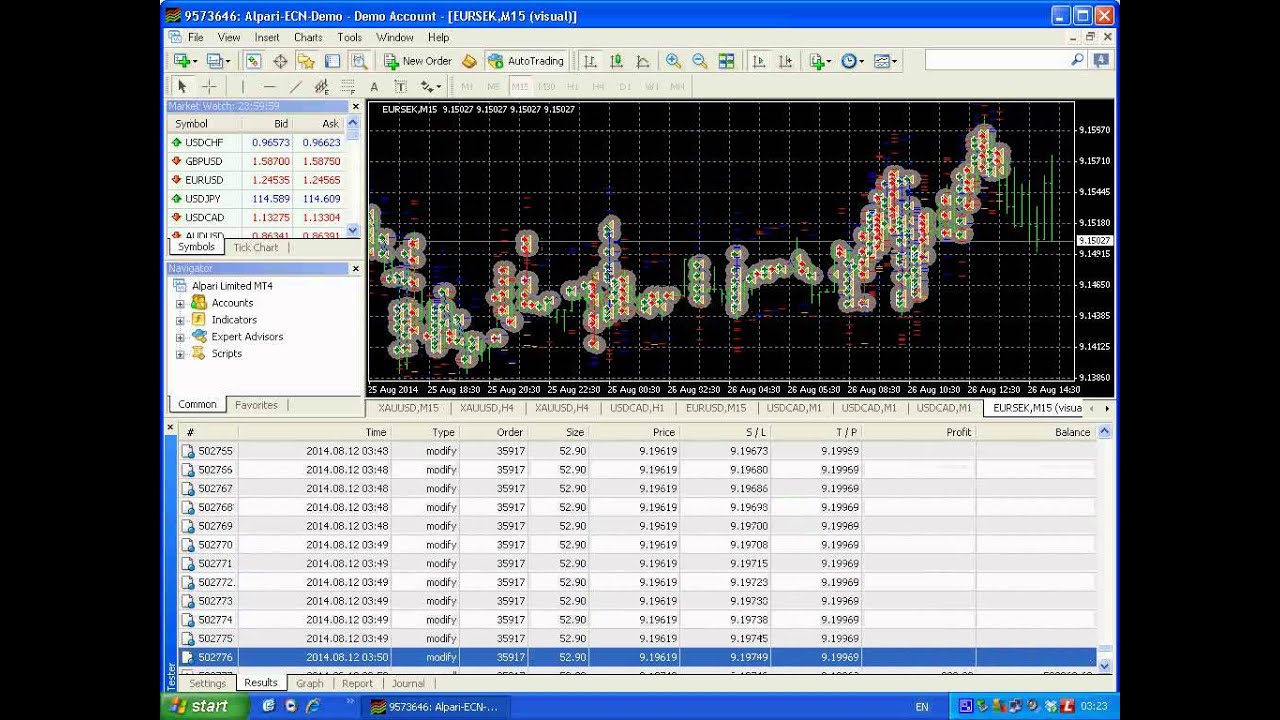
Task: Toggle chart shift icon
Action: tap(785, 61)
